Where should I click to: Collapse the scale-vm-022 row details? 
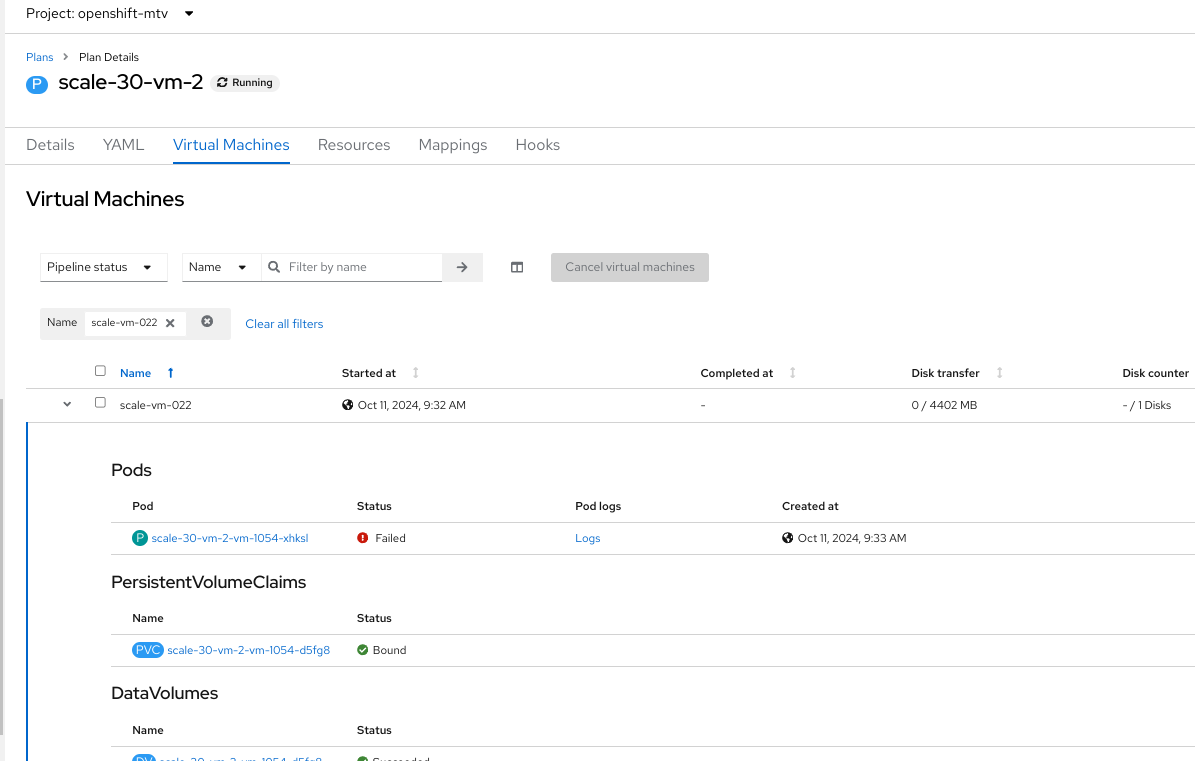67,405
